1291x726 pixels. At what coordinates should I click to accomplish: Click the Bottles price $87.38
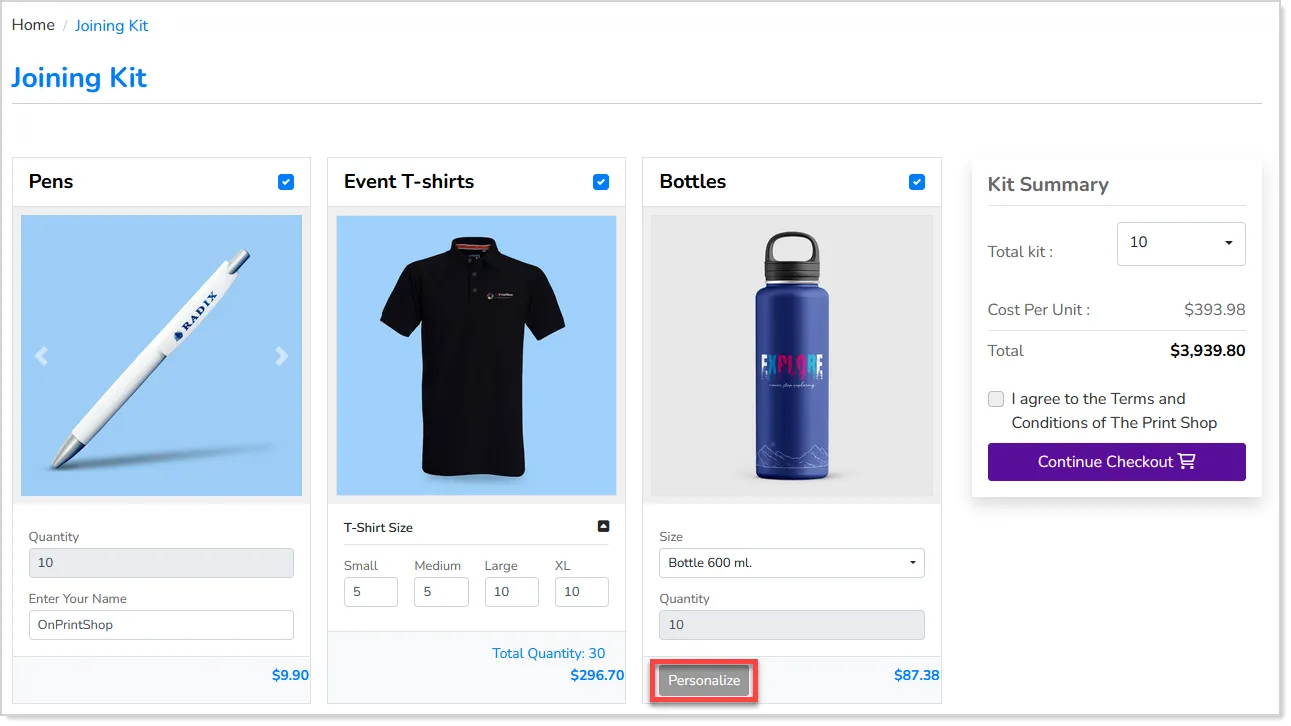(x=917, y=675)
